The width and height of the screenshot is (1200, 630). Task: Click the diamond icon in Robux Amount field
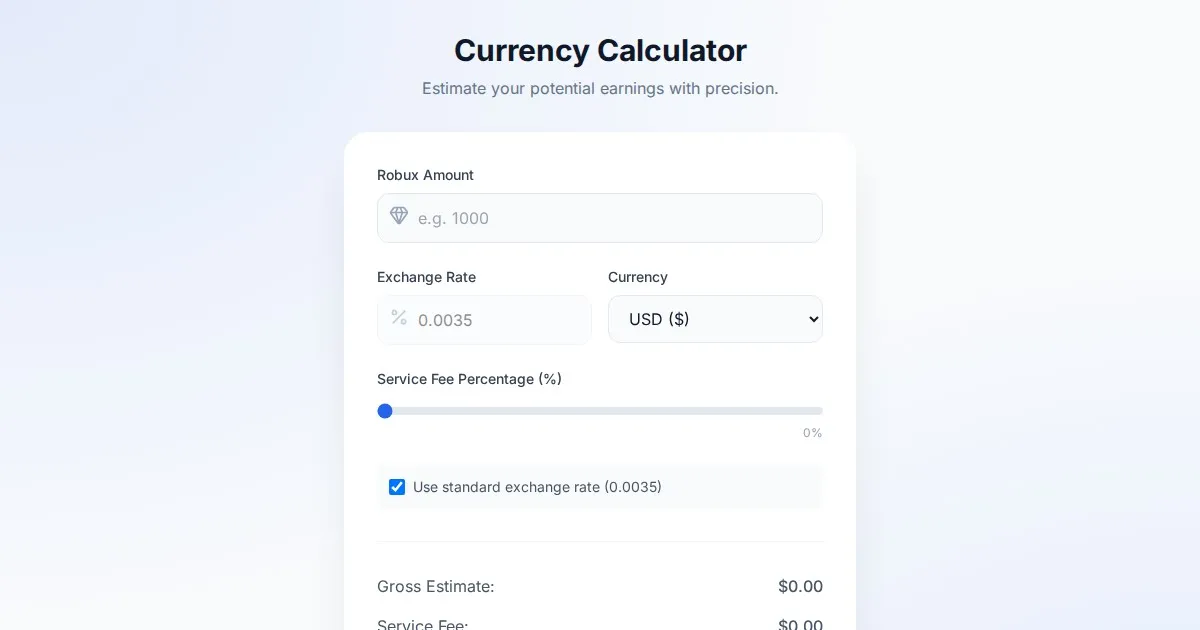(399, 216)
